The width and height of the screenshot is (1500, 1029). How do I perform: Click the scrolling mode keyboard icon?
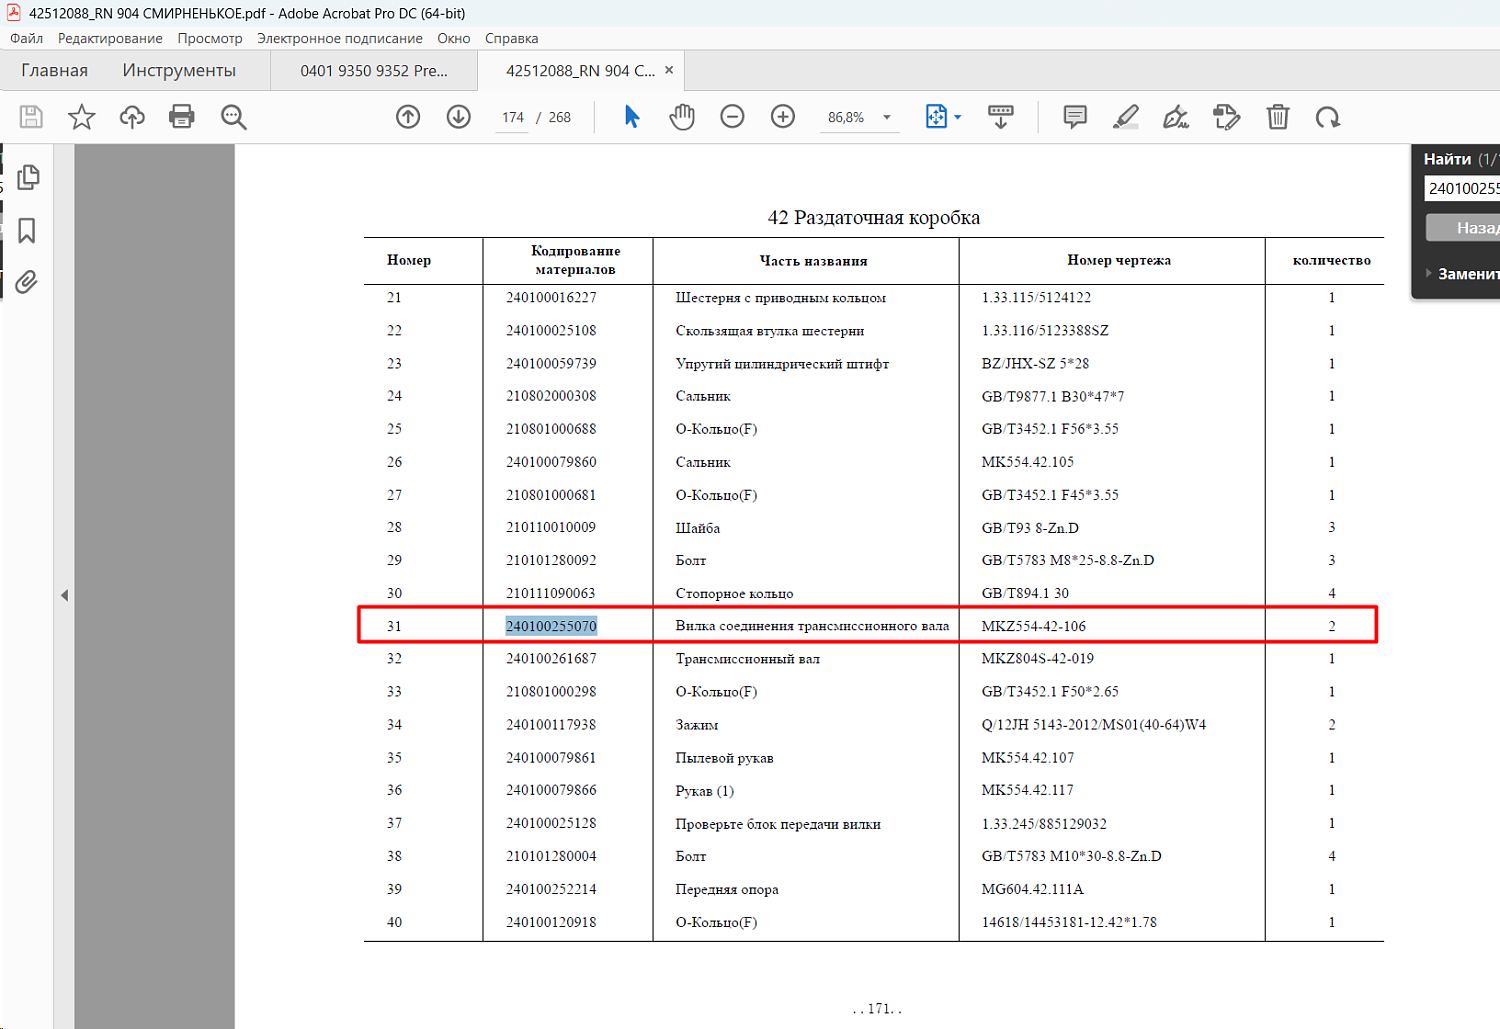pos(1000,117)
